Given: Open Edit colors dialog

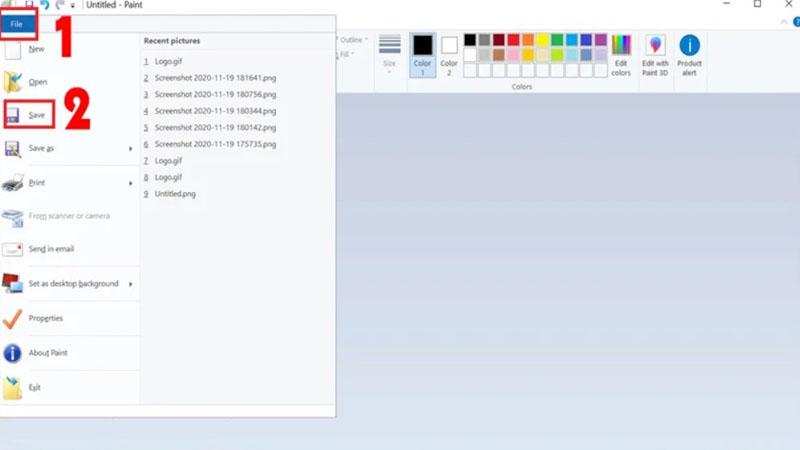Looking at the screenshot, I should pyautogui.click(x=621, y=55).
